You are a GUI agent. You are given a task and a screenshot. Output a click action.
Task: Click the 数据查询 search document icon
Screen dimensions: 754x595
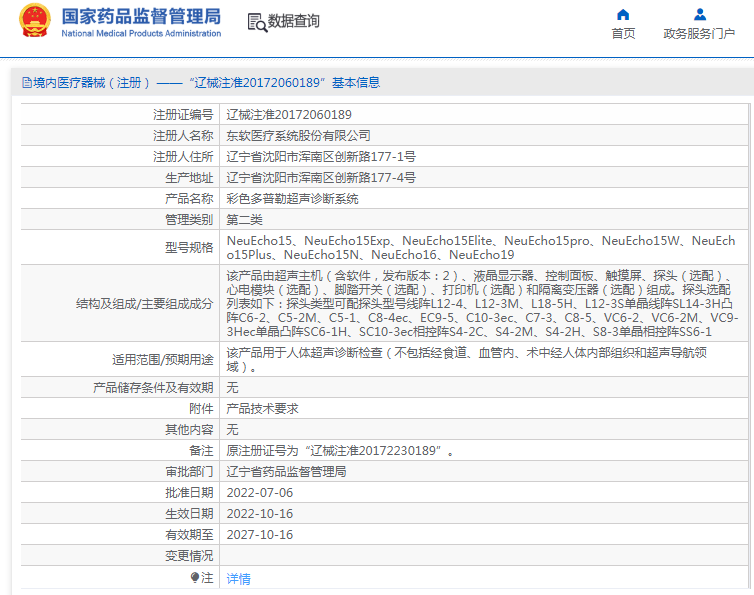[x=257, y=23]
